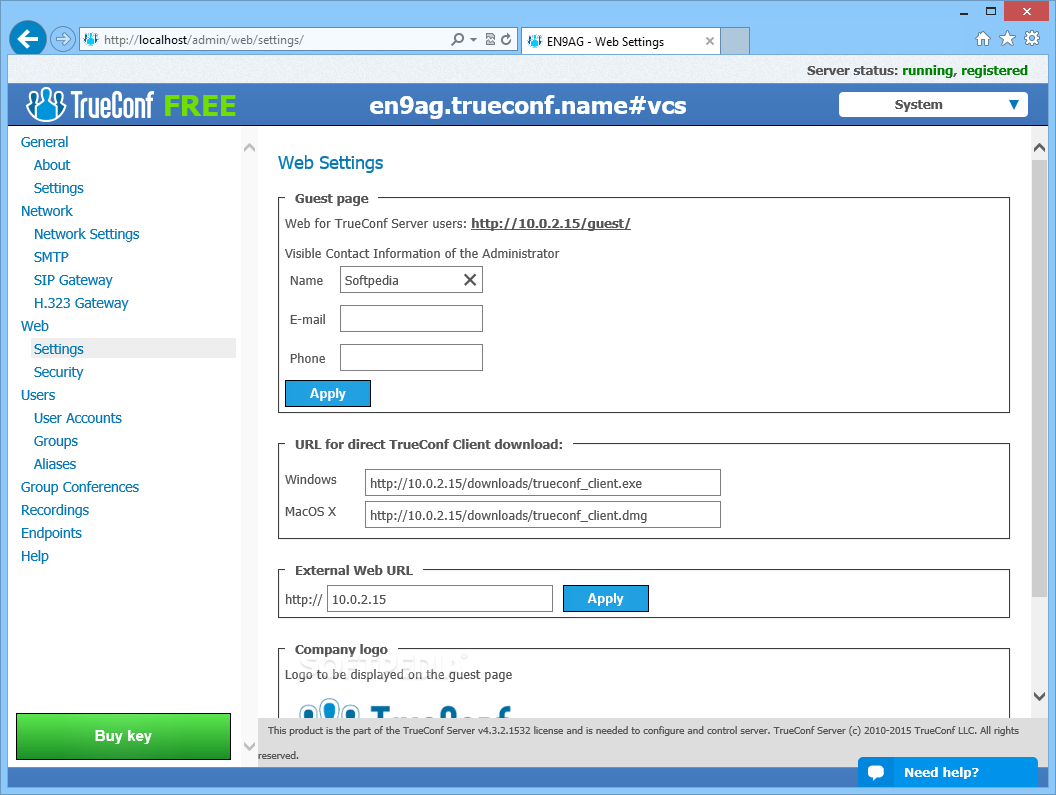Open the address bar search dropdown arrow
Screen dimensions: 1056x795
(x=473, y=40)
